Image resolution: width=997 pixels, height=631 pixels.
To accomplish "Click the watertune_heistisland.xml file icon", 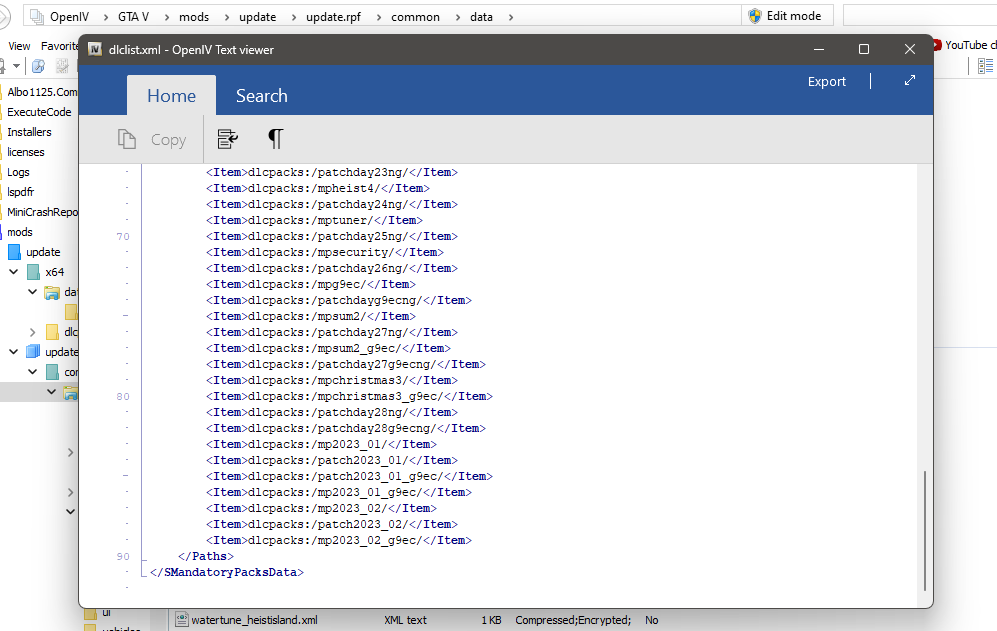I will pos(182,620).
